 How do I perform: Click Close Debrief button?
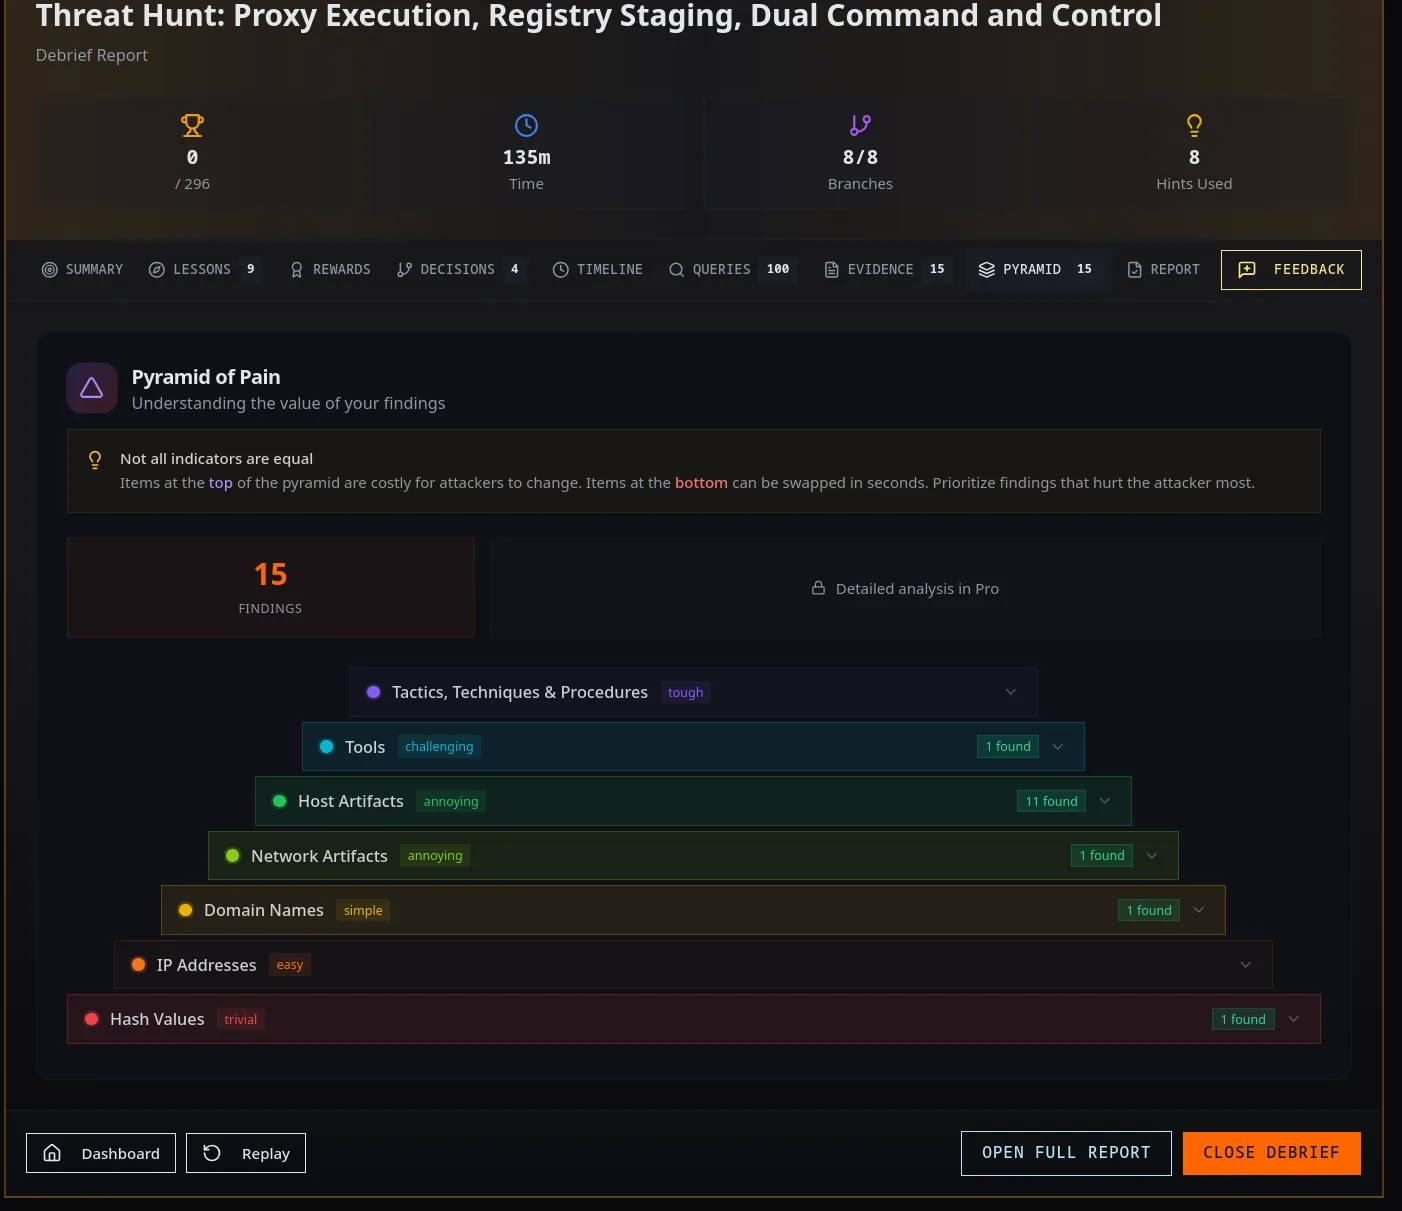pos(1271,1153)
